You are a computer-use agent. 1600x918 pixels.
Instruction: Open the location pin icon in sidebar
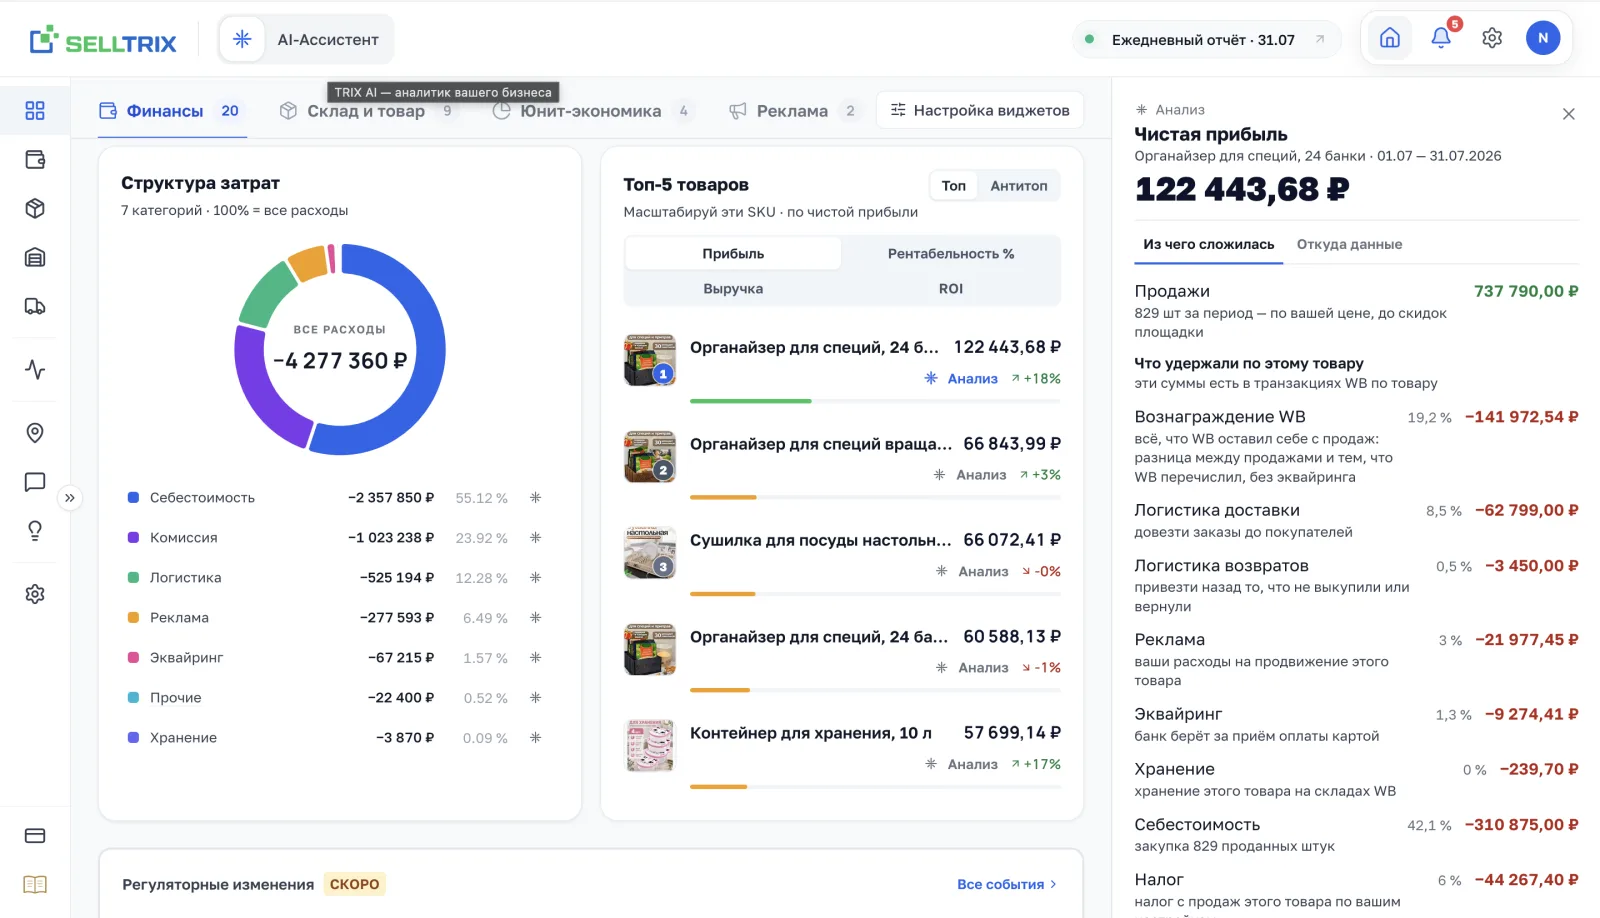(x=35, y=433)
